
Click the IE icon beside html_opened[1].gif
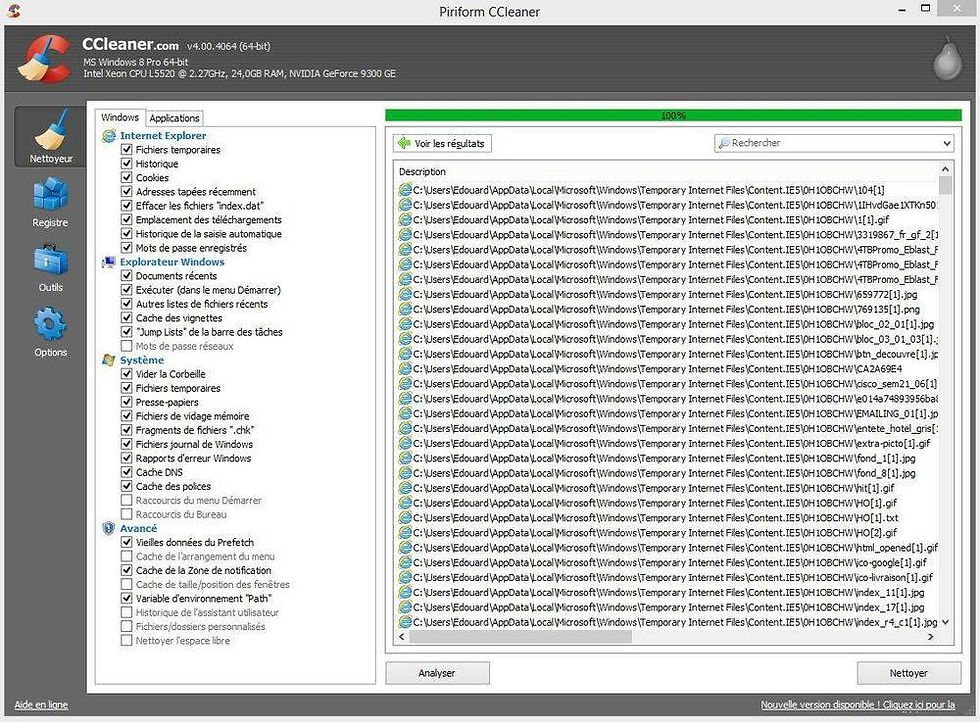pyautogui.click(x=405, y=548)
